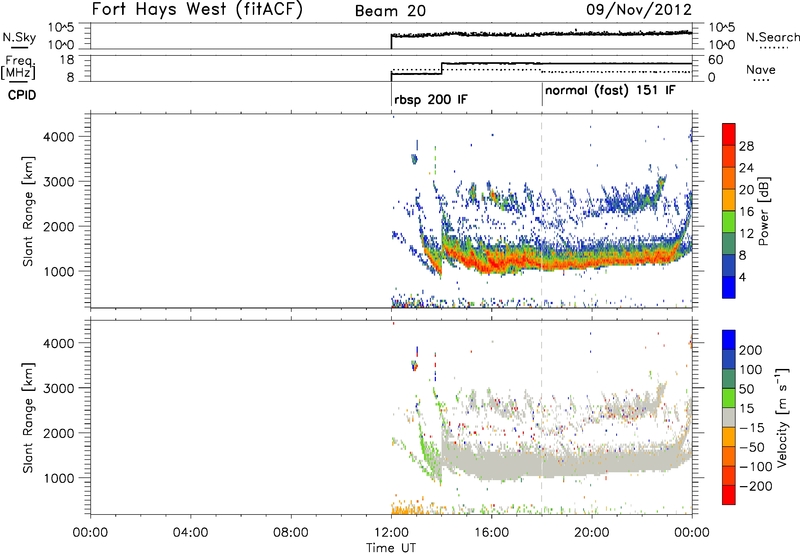Click the Velocity colorbar value '200'
Screen dimensions: 800x554
(751, 350)
